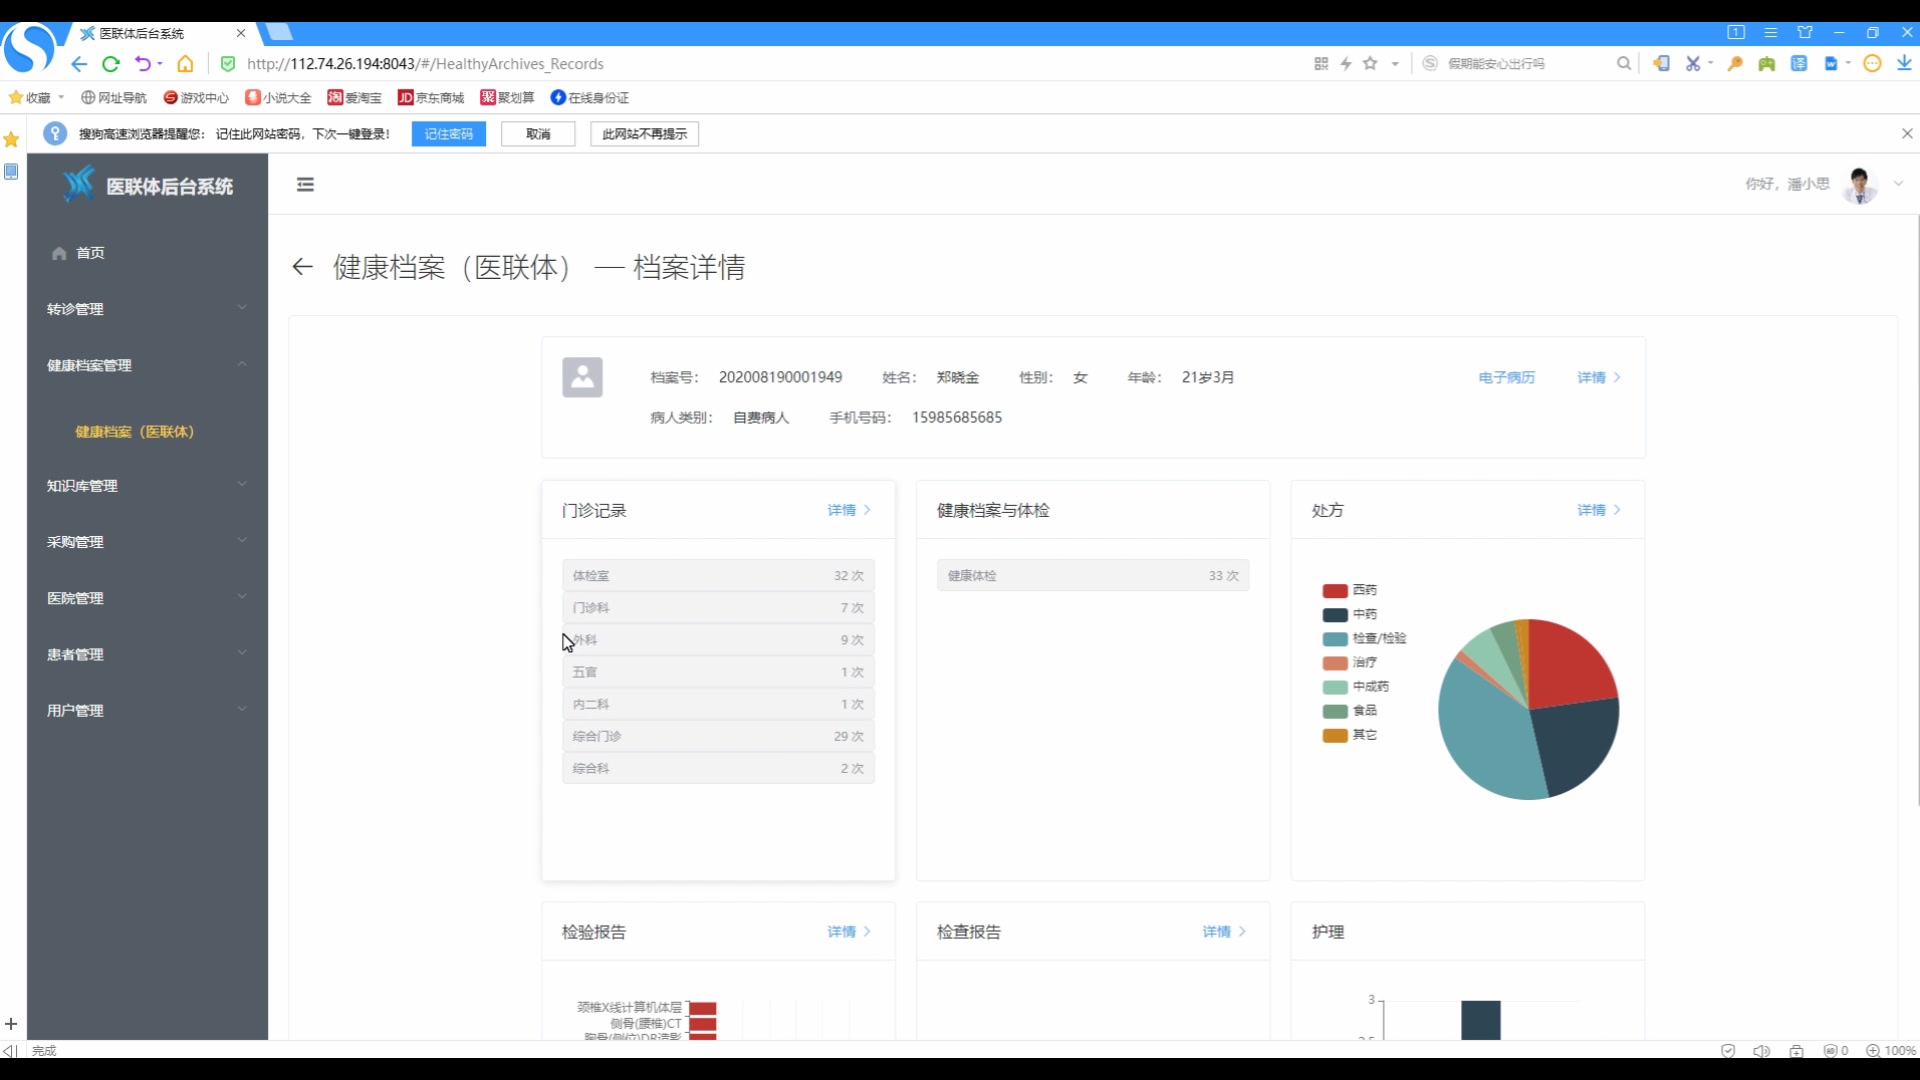Open 在线身份证 bookmark
Screen dimensions: 1920x1080
[590, 97]
